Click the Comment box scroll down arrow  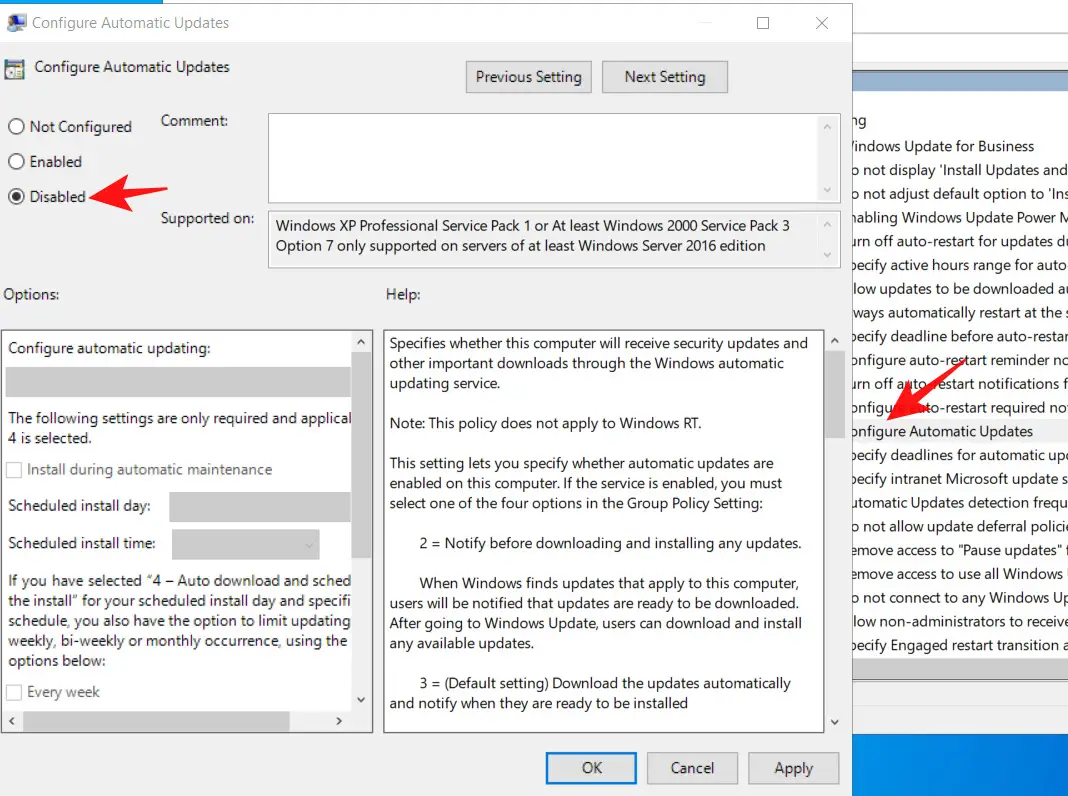pyautogui.click(x=828, y=189)
